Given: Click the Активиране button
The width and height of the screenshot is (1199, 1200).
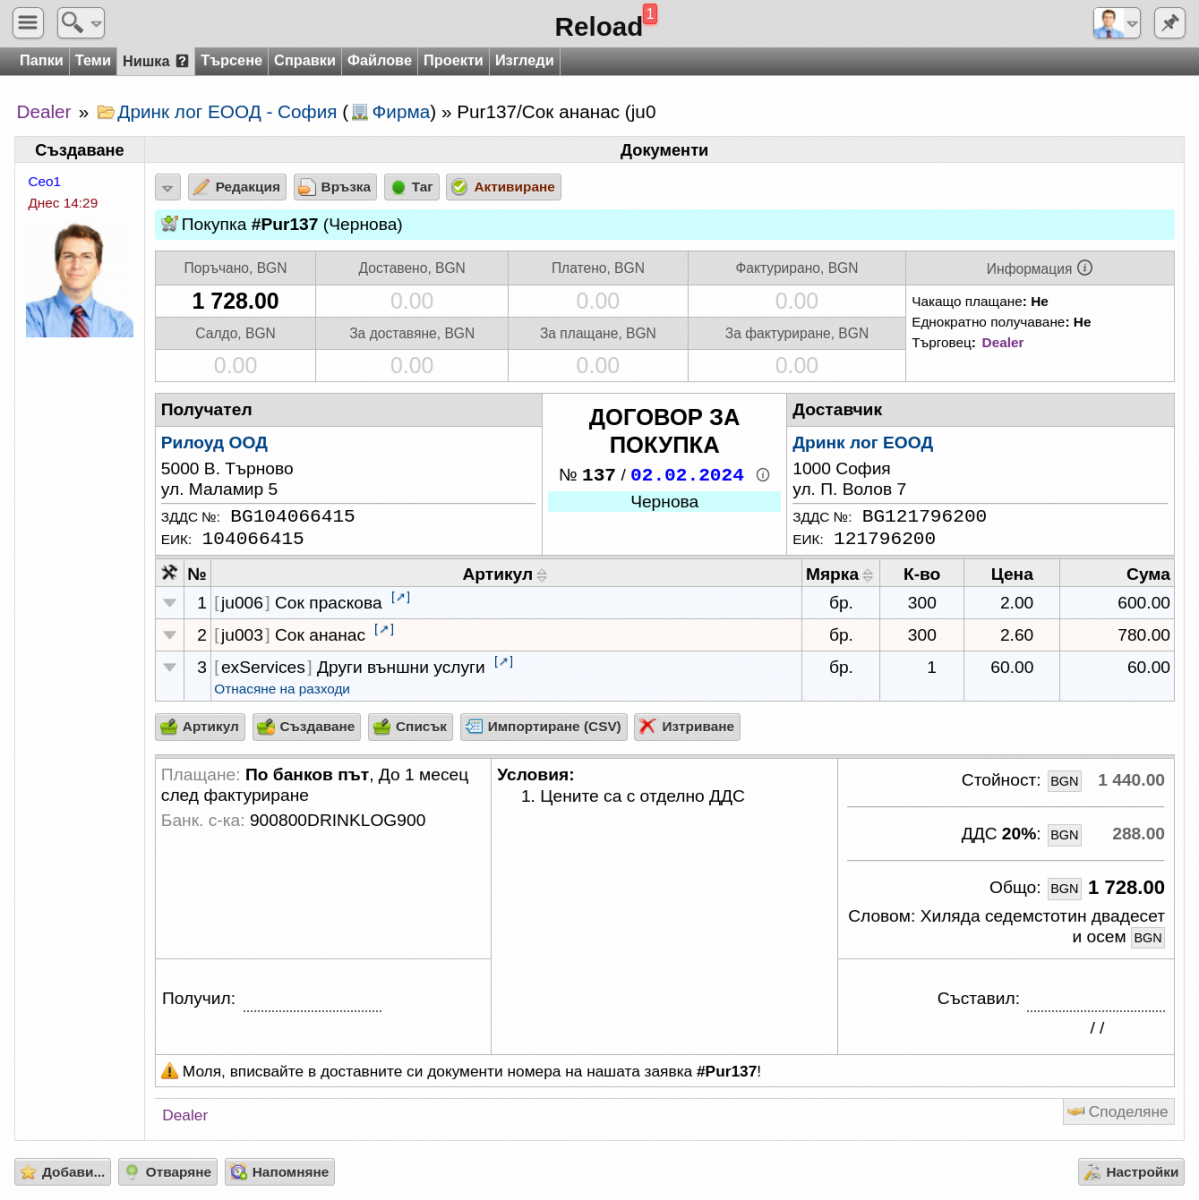Looking at the screenshot, I should [x=503, y=187].
